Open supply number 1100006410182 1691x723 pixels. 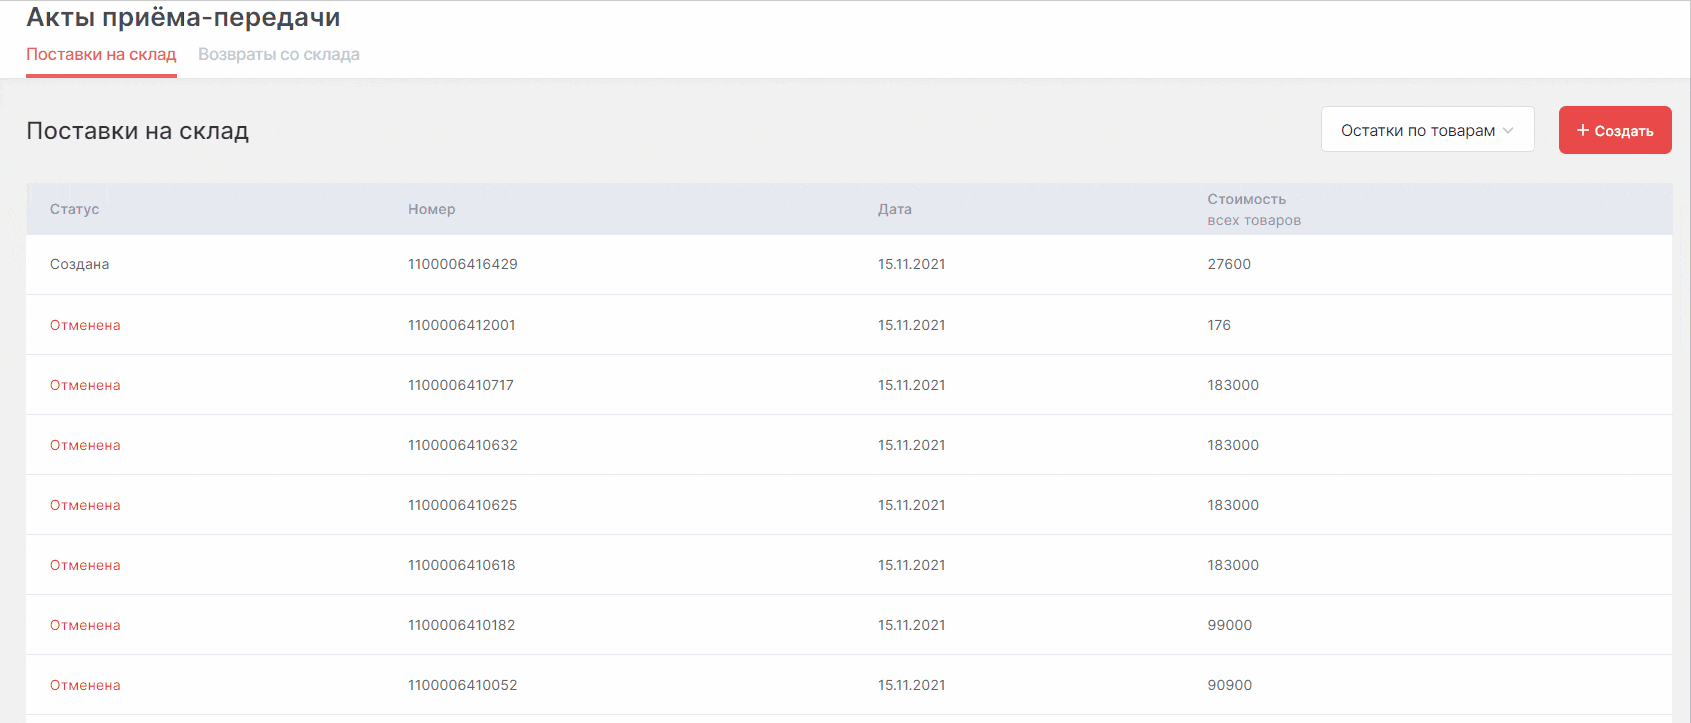coord(462,625)
